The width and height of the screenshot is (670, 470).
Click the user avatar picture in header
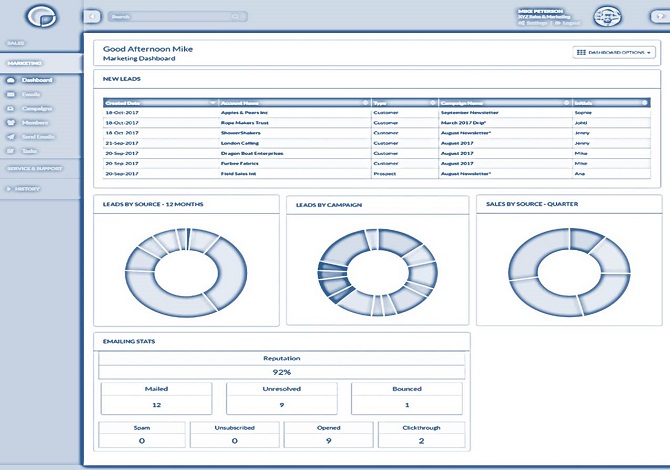coord(607,16)
